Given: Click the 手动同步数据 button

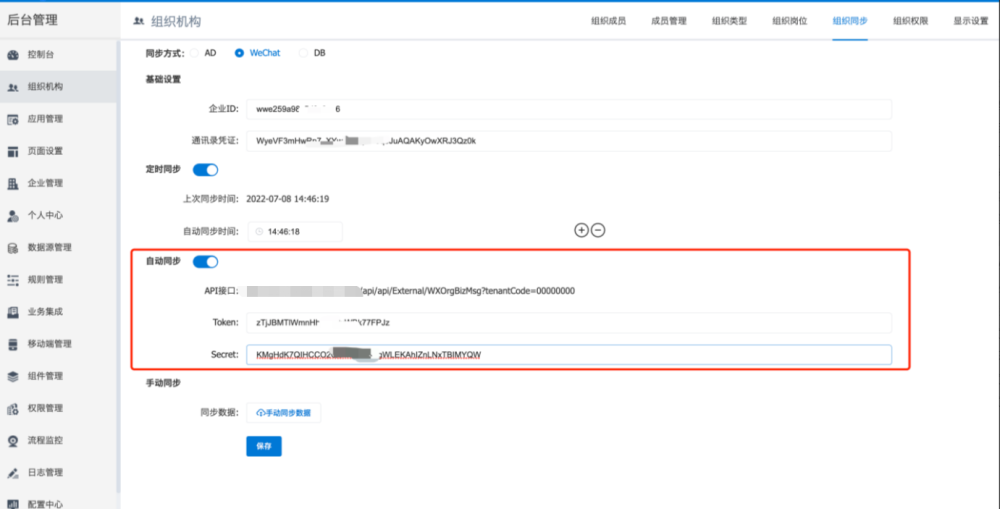Looking at the screenshot, I should (x=284, y=413).
